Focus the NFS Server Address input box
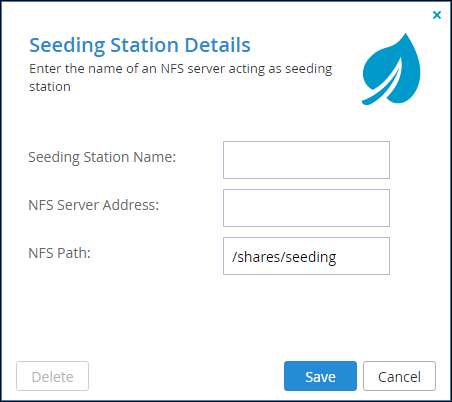This screenshot has height=402, width=452. [306, 208]
